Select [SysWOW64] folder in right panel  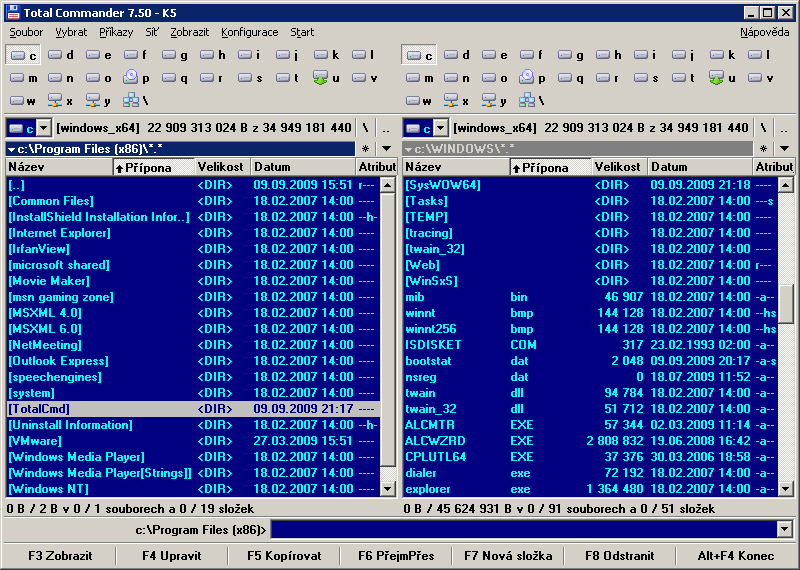coord(591,185)
